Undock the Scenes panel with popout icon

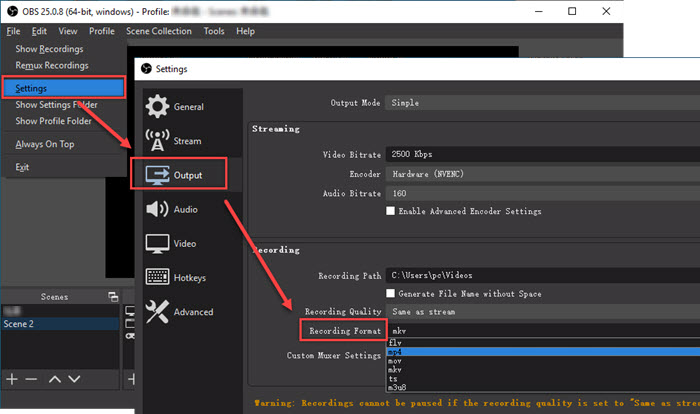[113, 297]
